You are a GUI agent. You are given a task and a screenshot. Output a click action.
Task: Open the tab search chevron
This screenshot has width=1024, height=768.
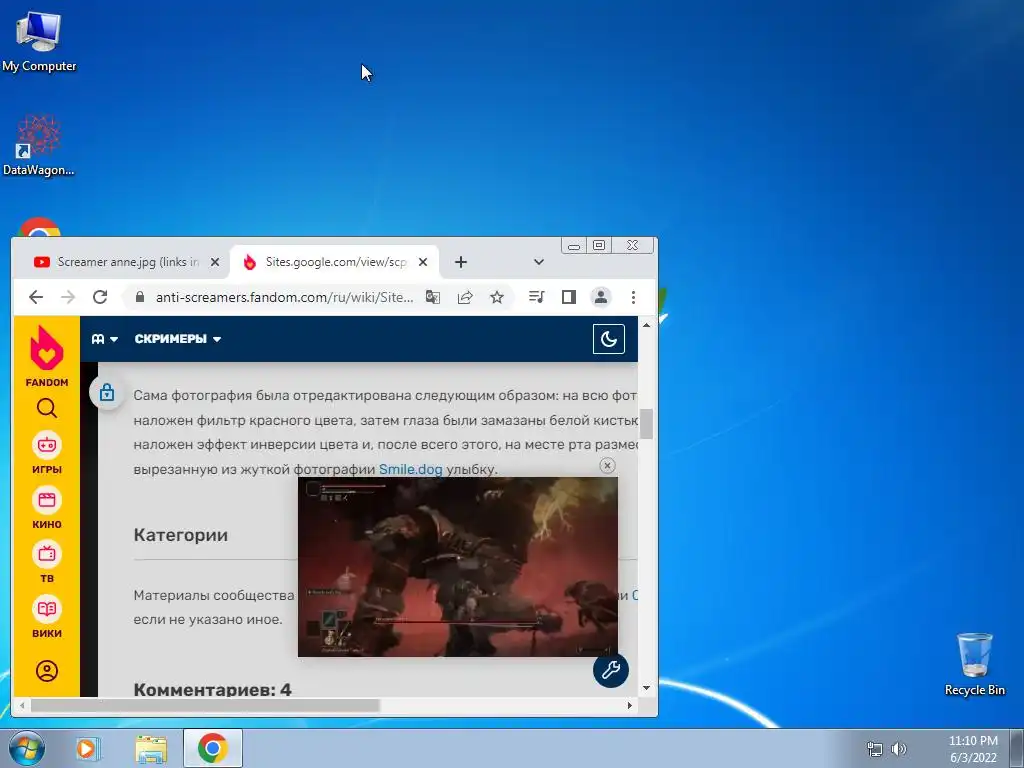point(538,262)
